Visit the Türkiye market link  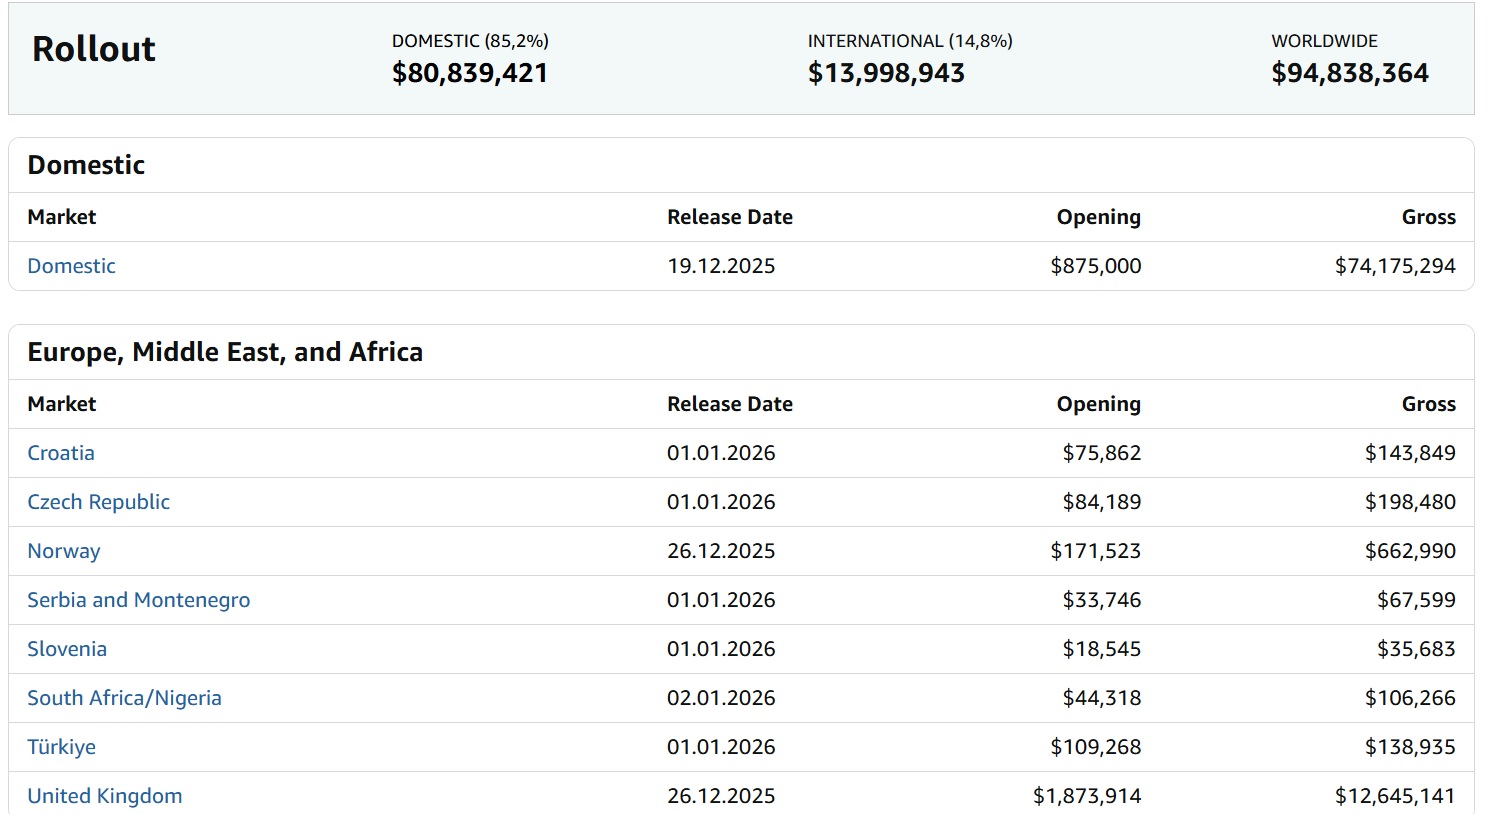click(61, 747)
